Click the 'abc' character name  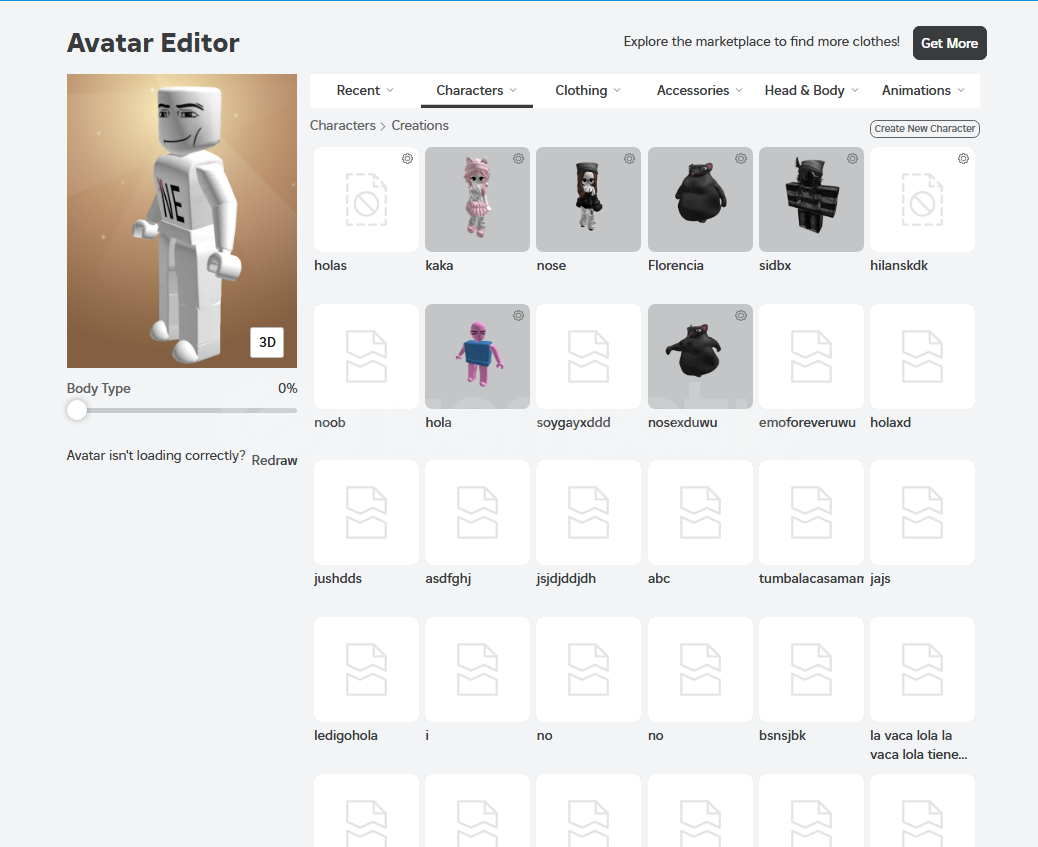(x=659, y=579)
